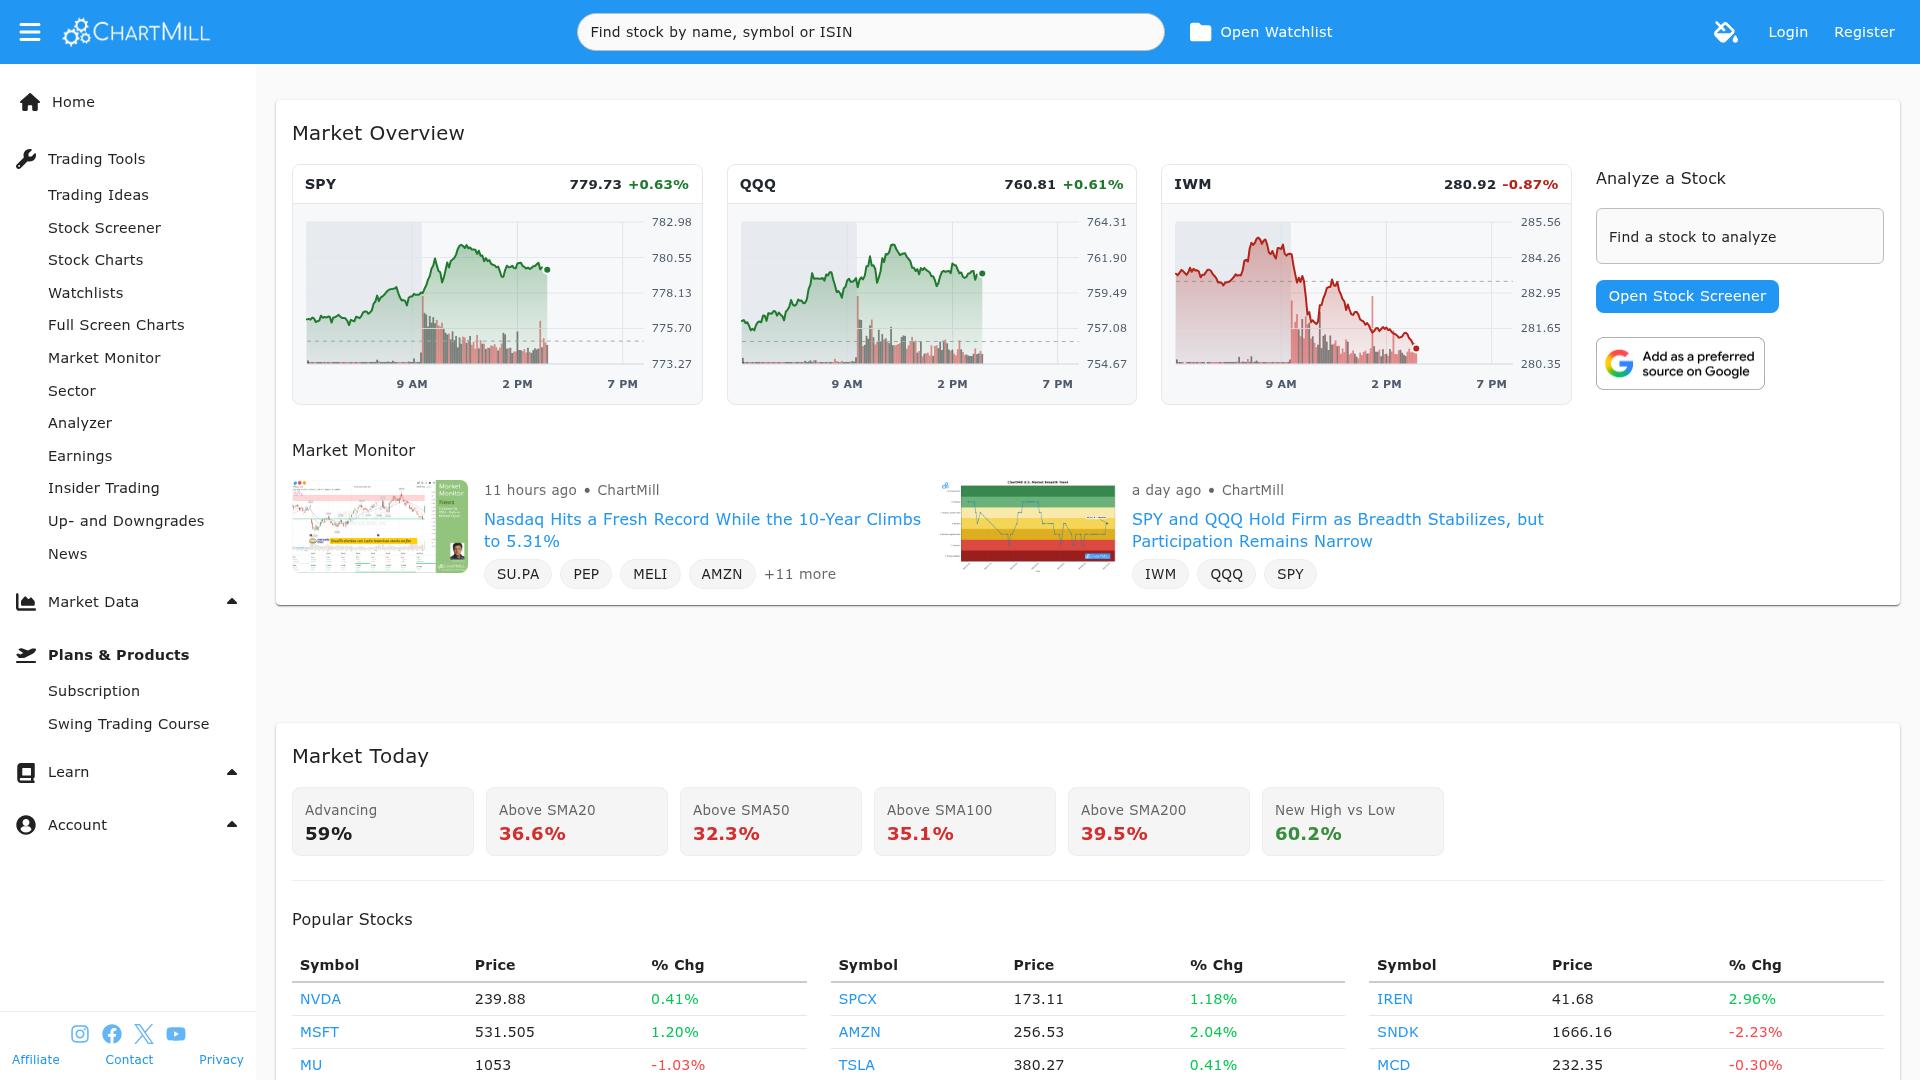Open ChartMill Facebook page icon

112,1034
